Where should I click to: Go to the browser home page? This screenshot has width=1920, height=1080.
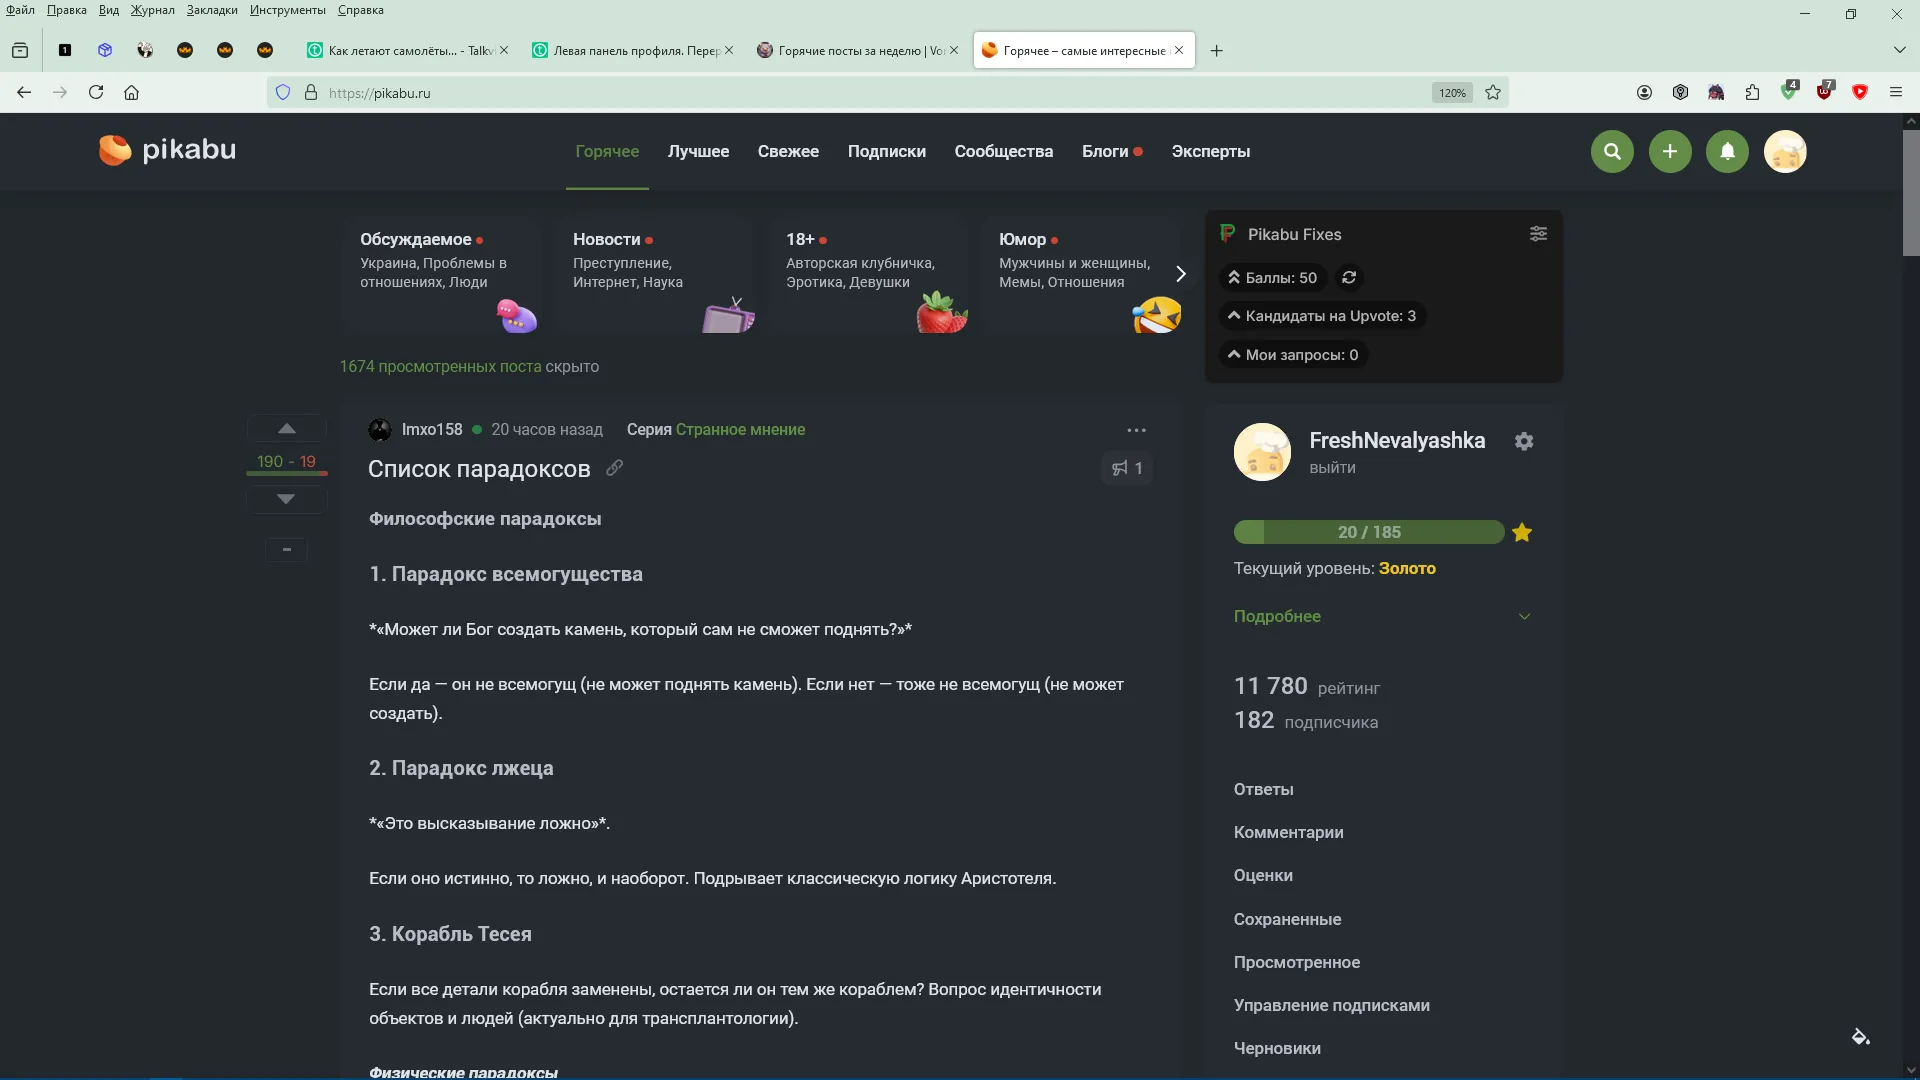click(x=131, y=92)
